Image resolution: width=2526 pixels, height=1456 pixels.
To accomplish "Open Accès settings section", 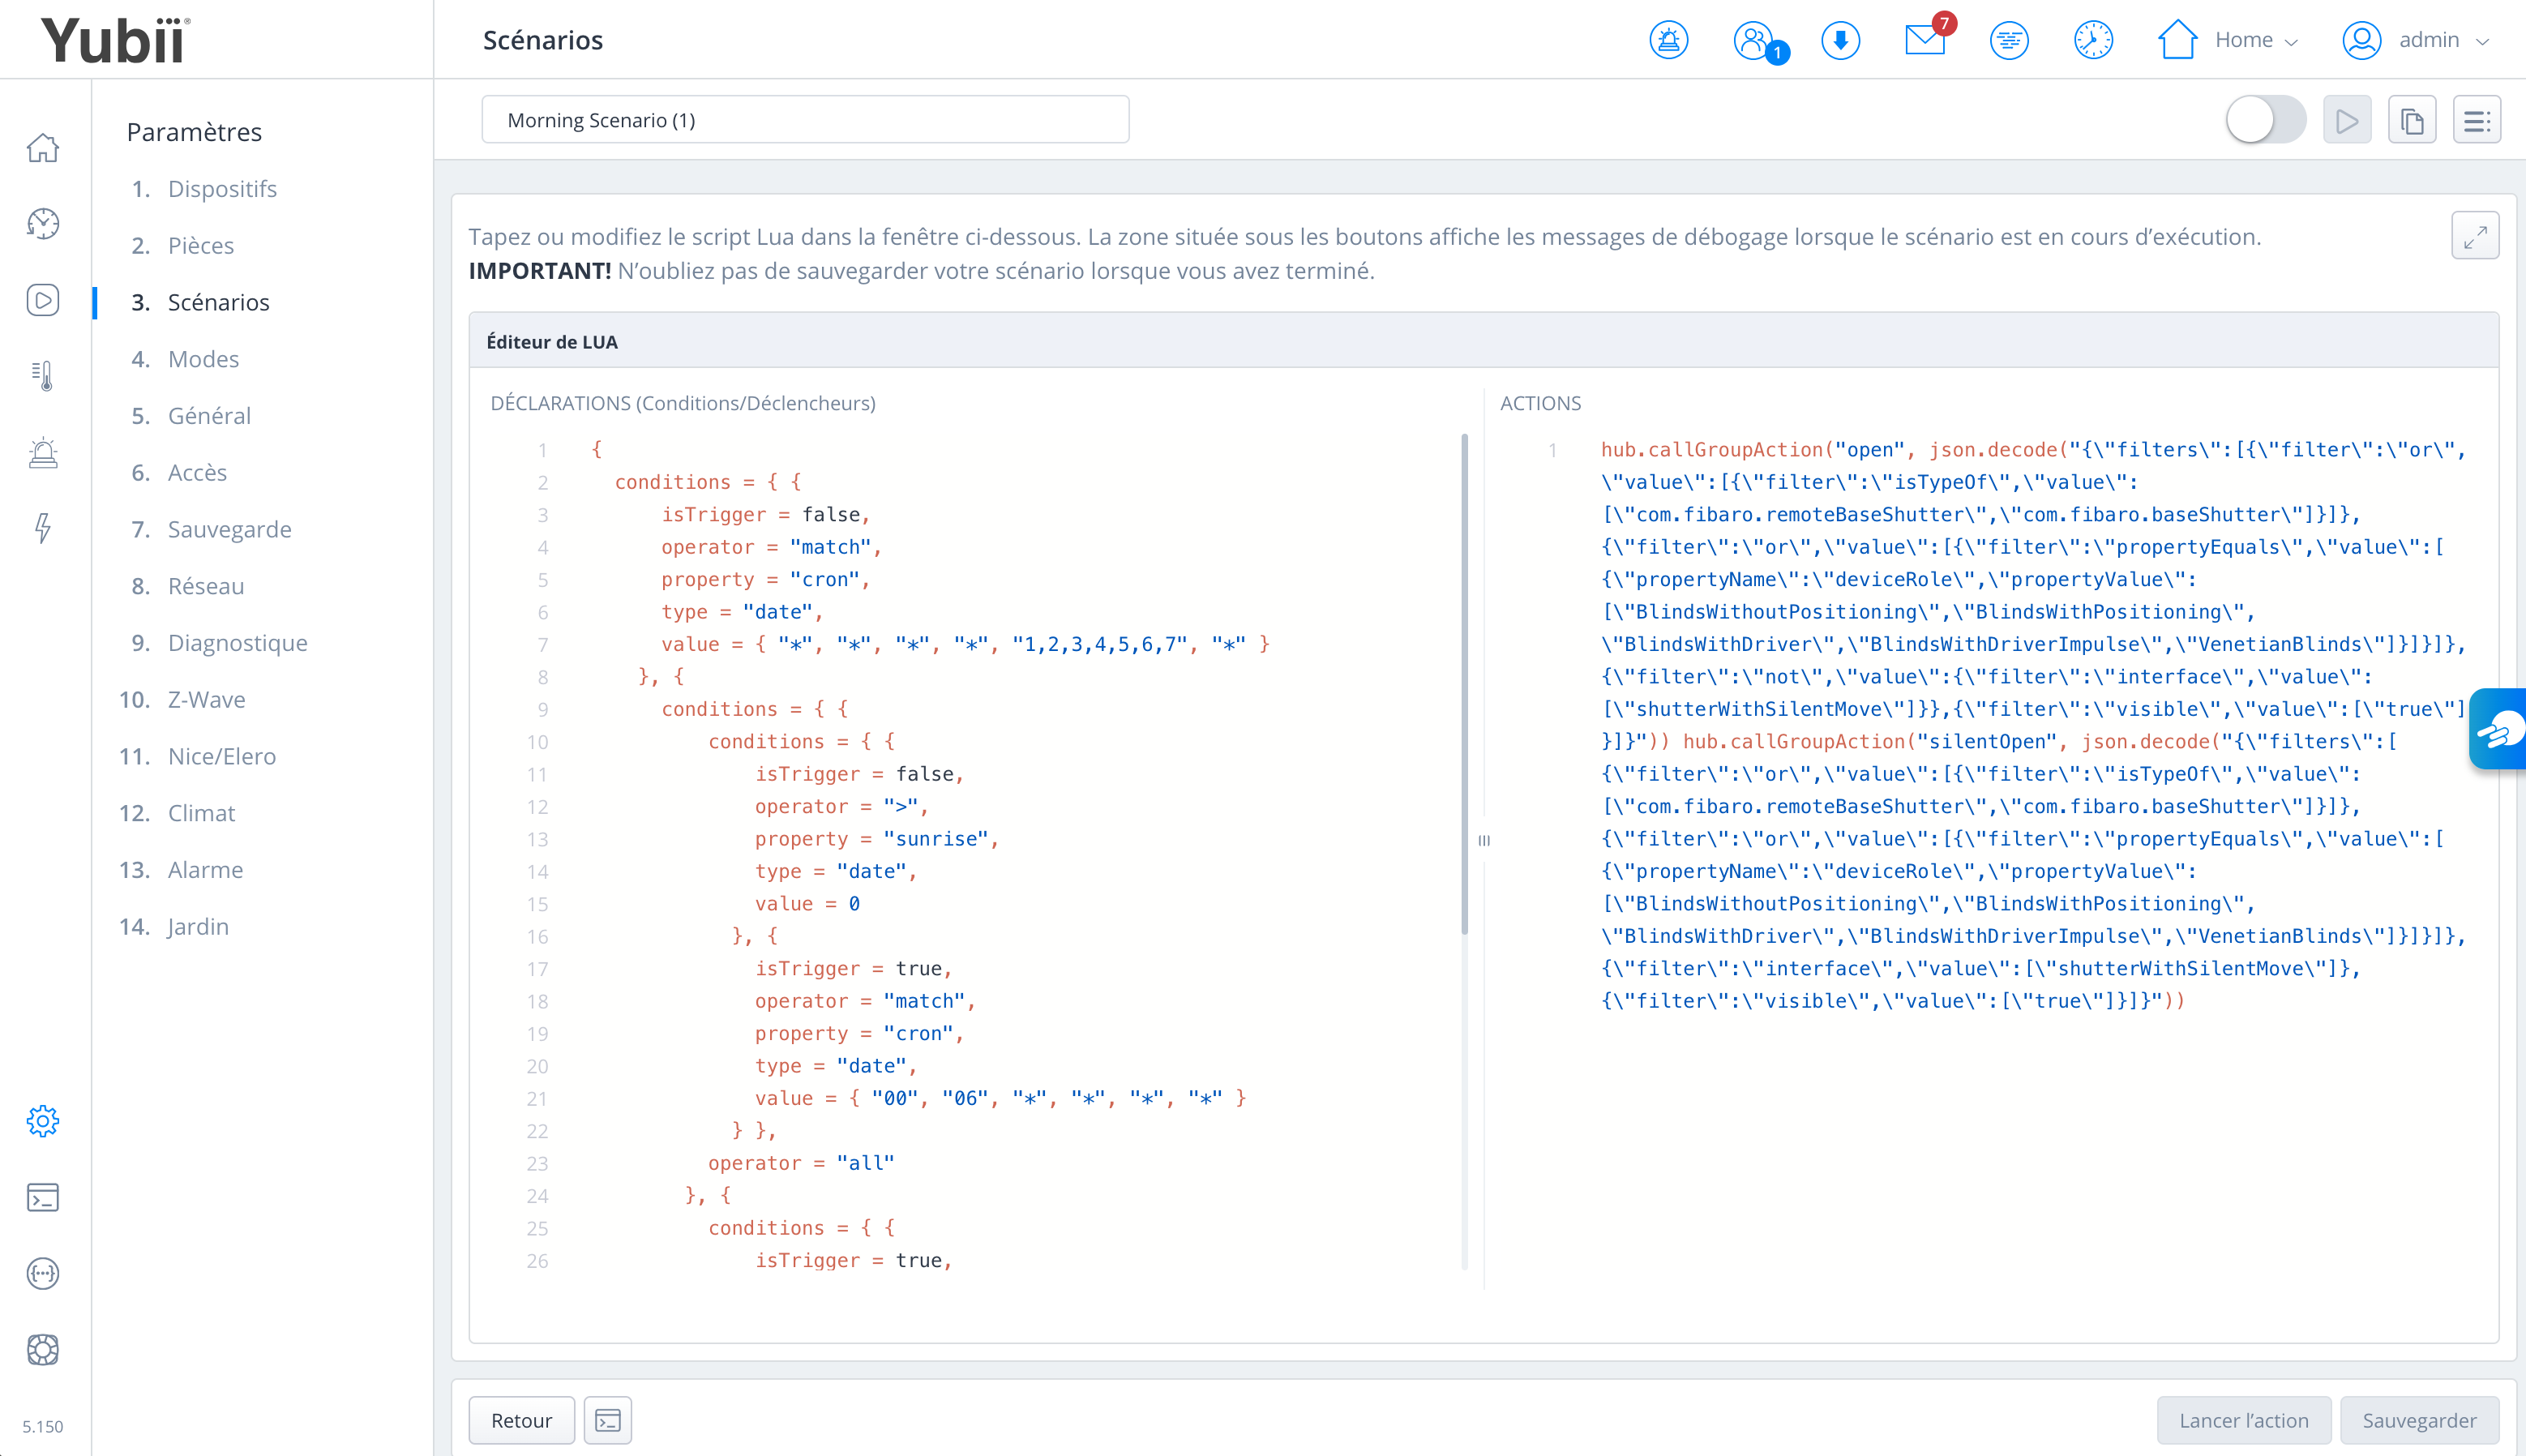I will pyautogui.click(x=197, y=473).
